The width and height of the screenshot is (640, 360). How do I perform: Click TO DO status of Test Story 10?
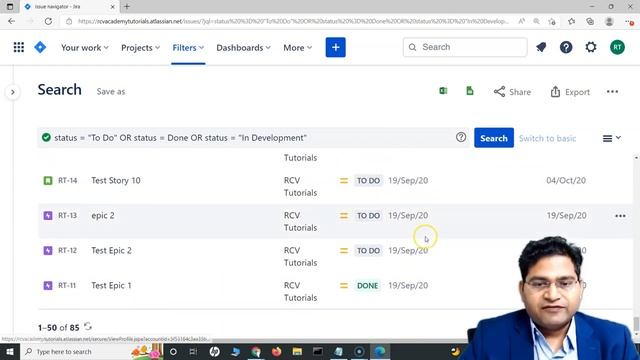click(x=368, y=180)
